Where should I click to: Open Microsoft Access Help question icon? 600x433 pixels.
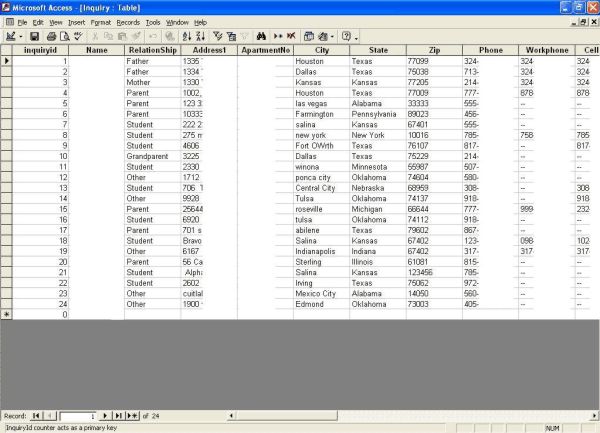tap(346, 36)
